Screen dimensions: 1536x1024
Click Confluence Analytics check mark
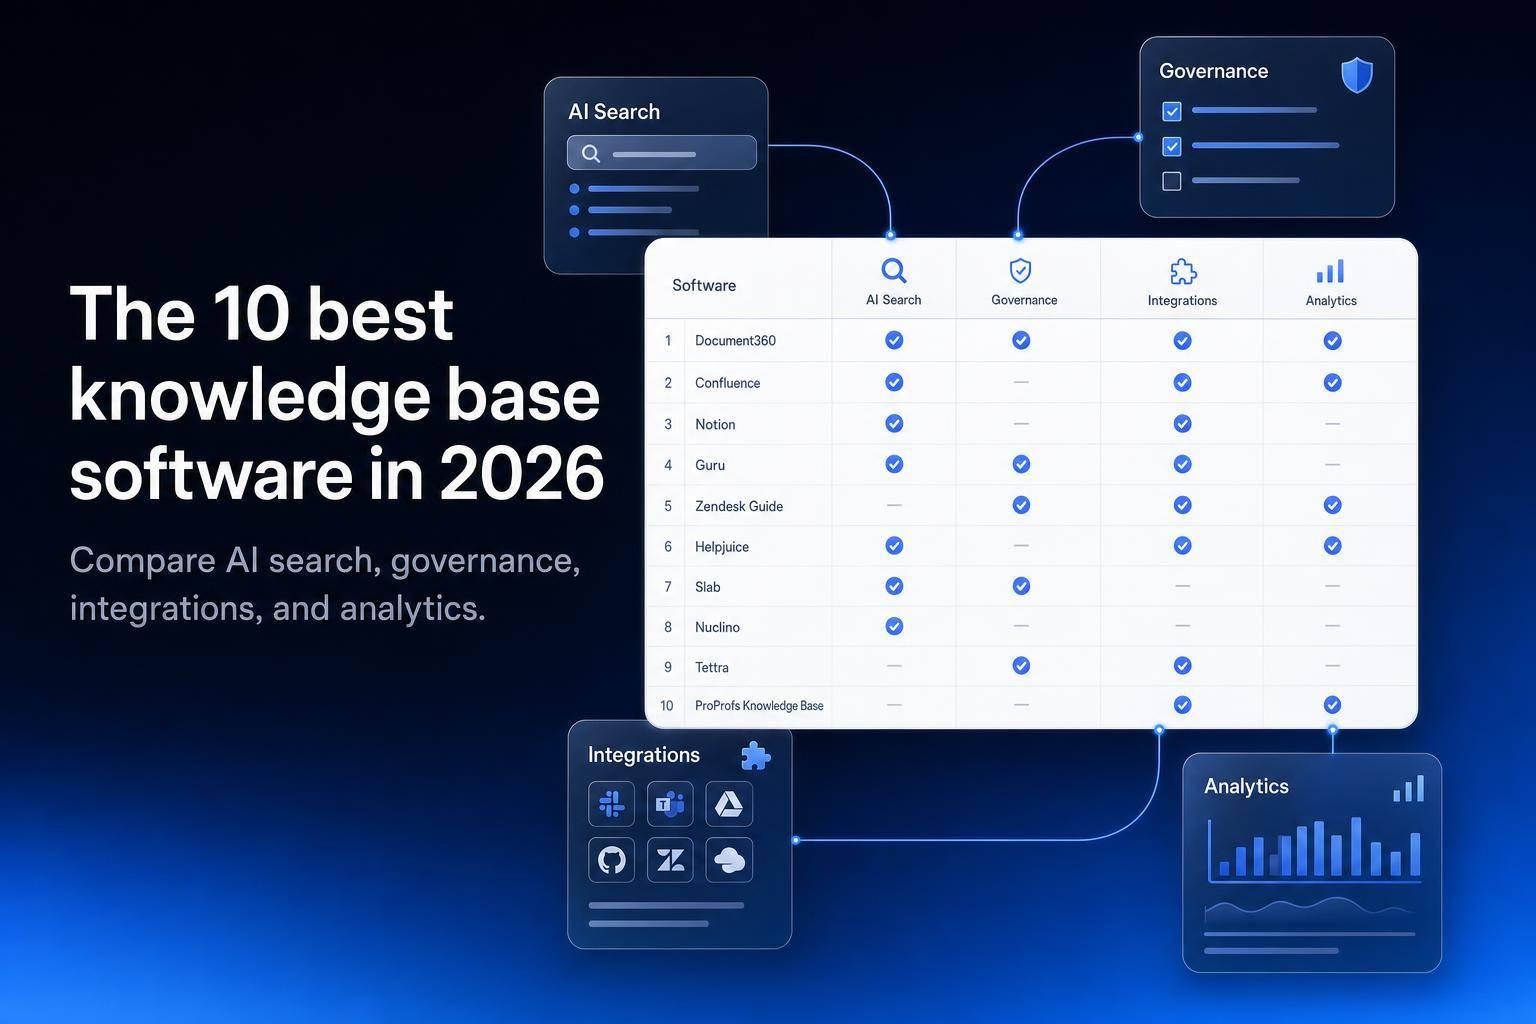click(x=1332, y=383)
